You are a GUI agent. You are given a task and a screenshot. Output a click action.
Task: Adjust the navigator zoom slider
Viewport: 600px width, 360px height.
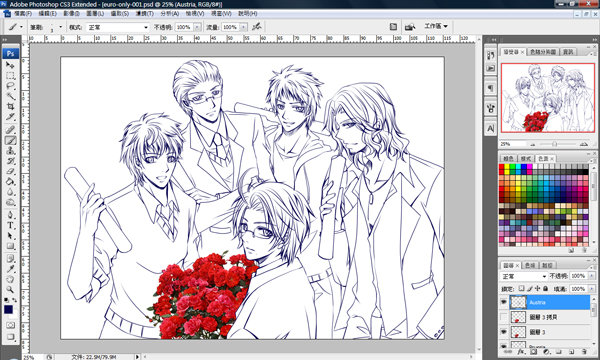click(x=555, y=144)
